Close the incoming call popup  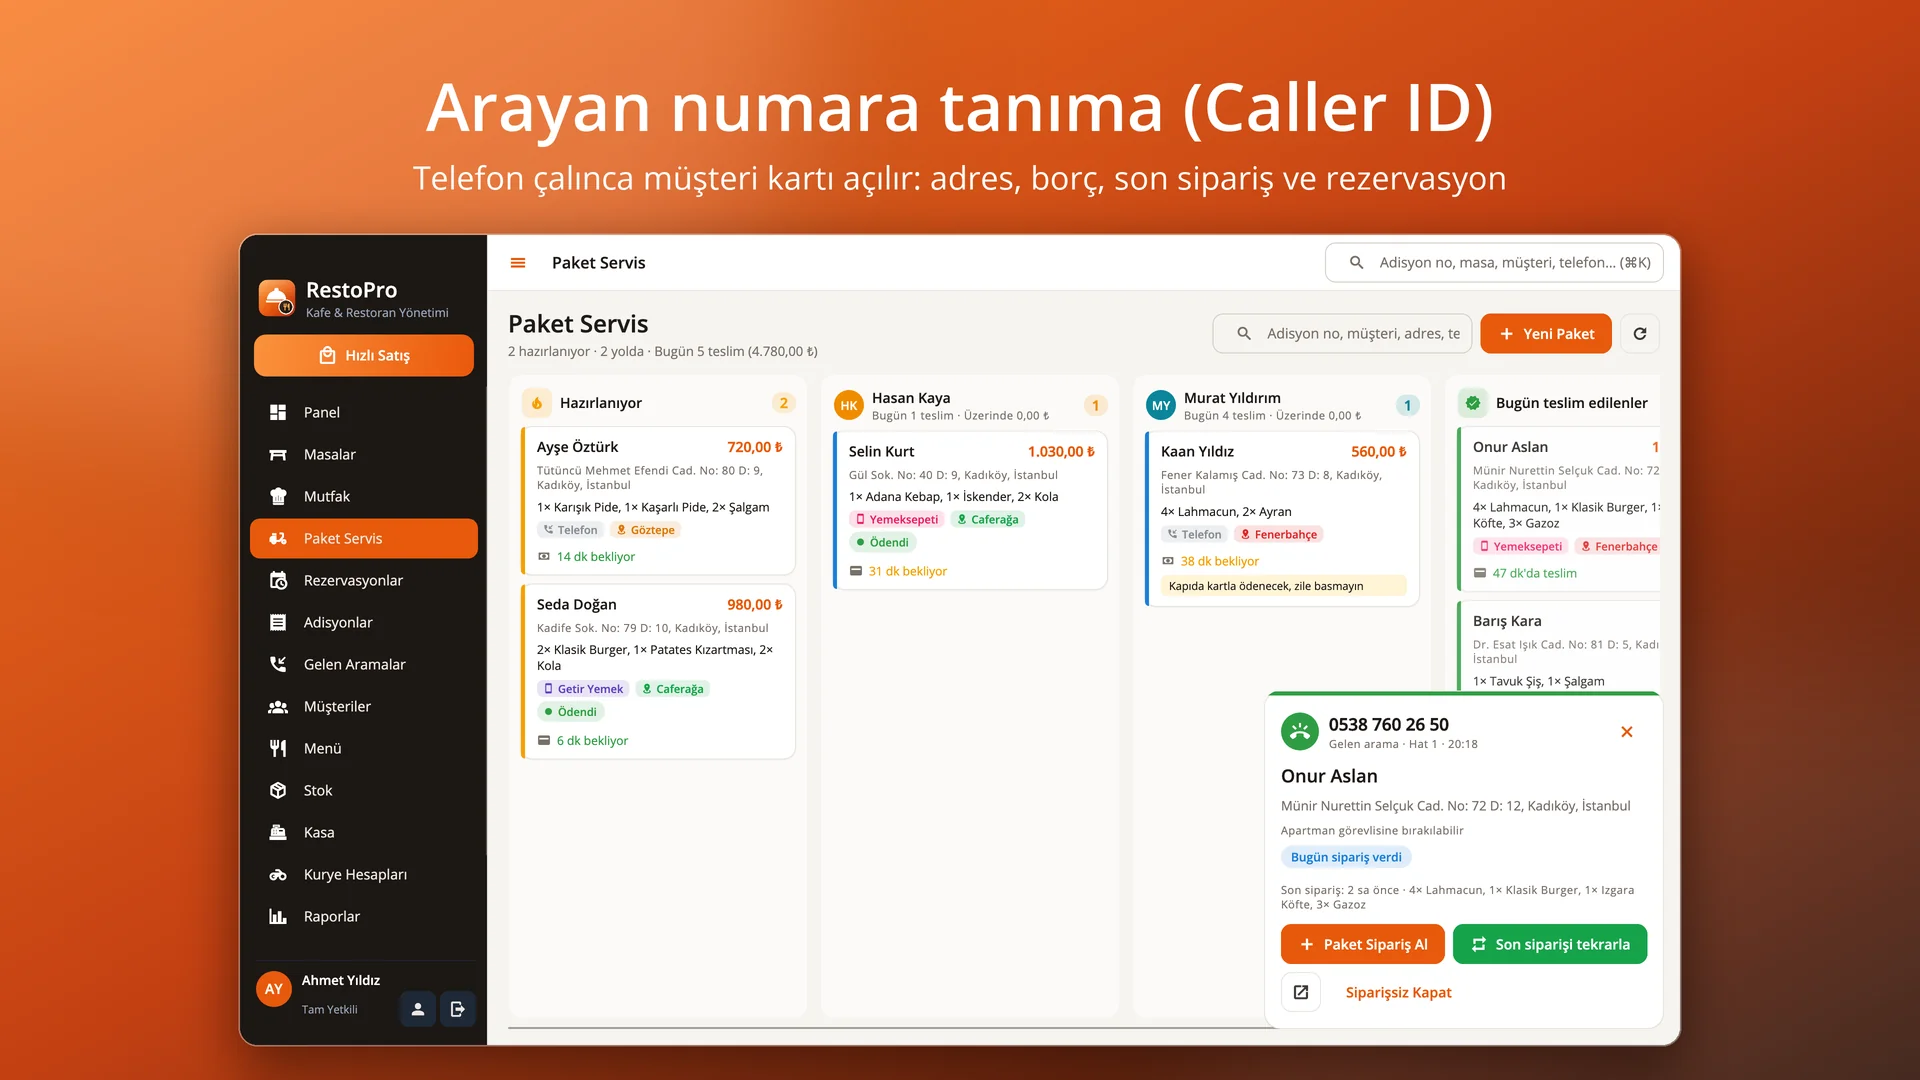click(x=1627, y=732)
